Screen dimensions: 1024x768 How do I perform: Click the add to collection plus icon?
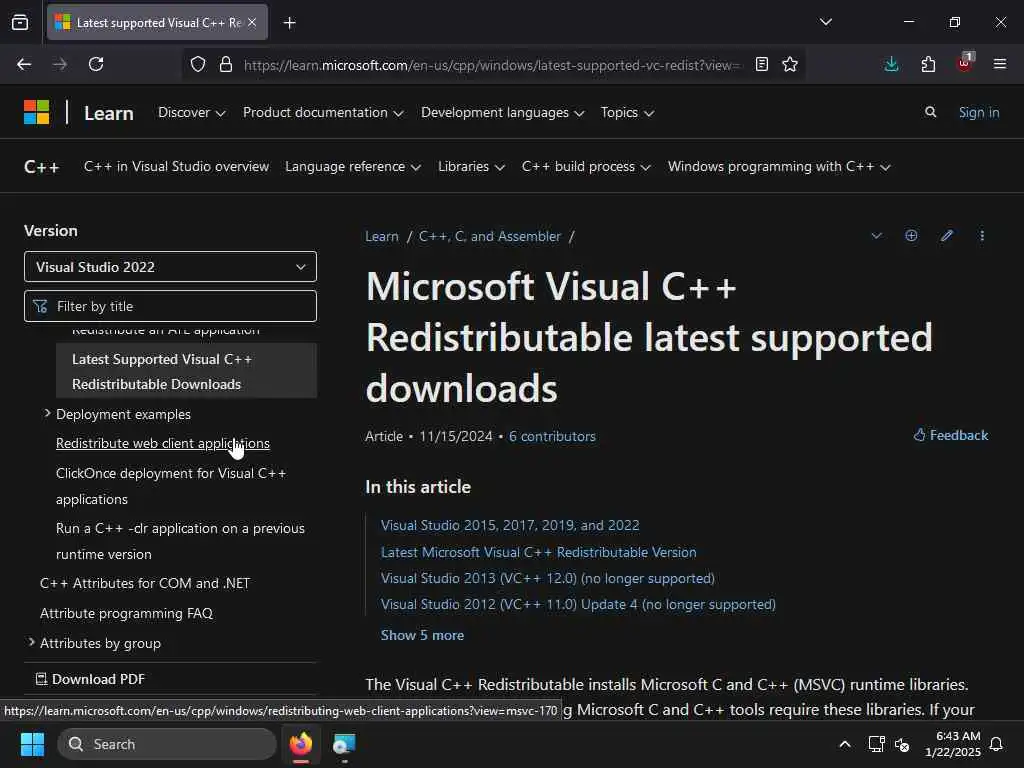[911, 236]
